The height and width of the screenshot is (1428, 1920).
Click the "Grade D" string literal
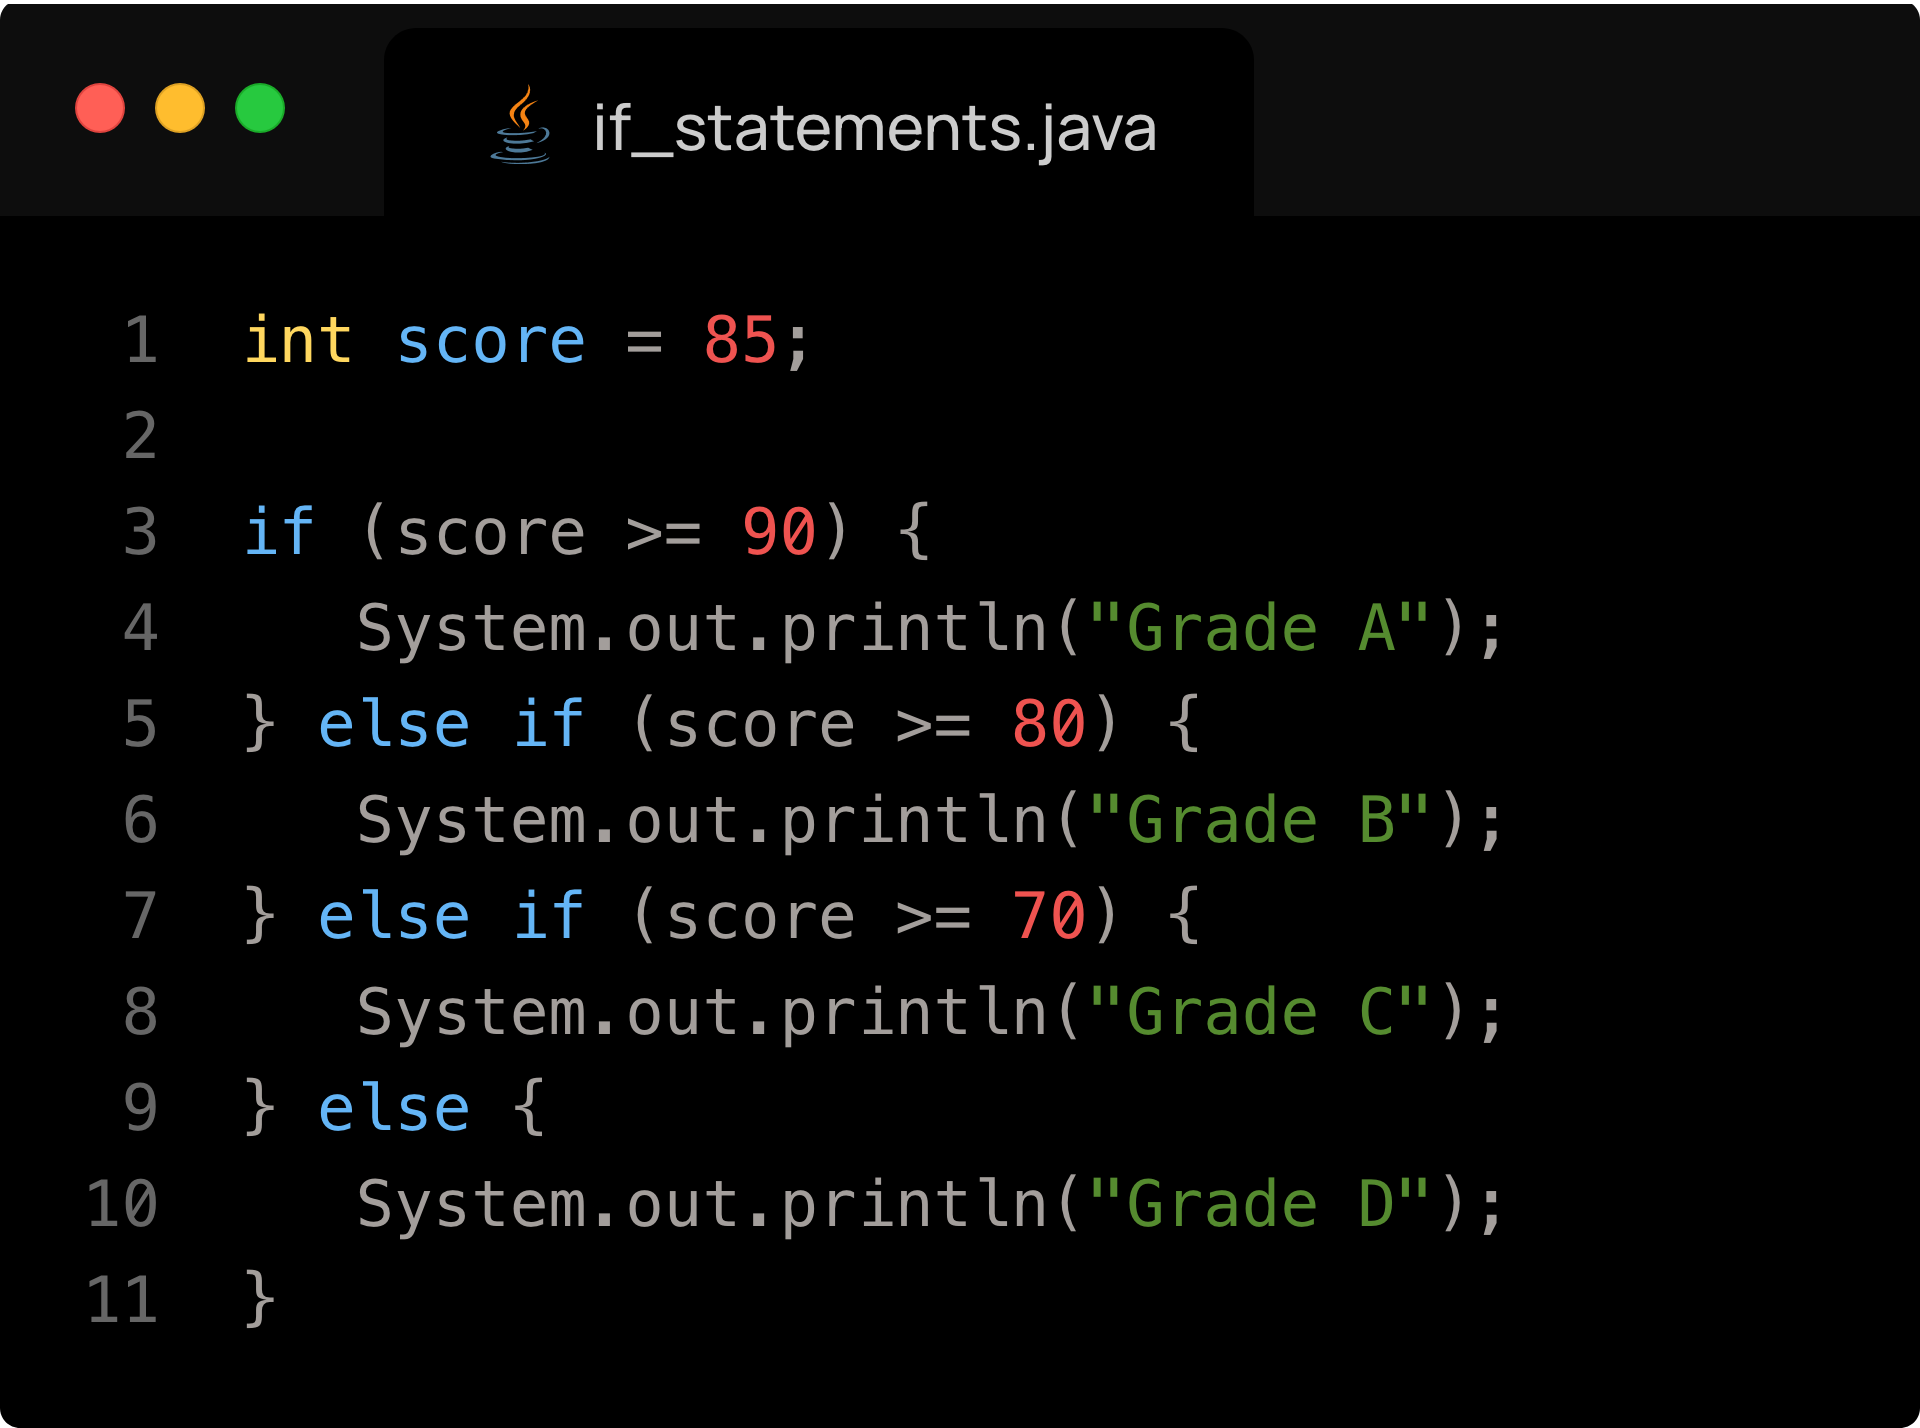click(x=1259, y=1205)
